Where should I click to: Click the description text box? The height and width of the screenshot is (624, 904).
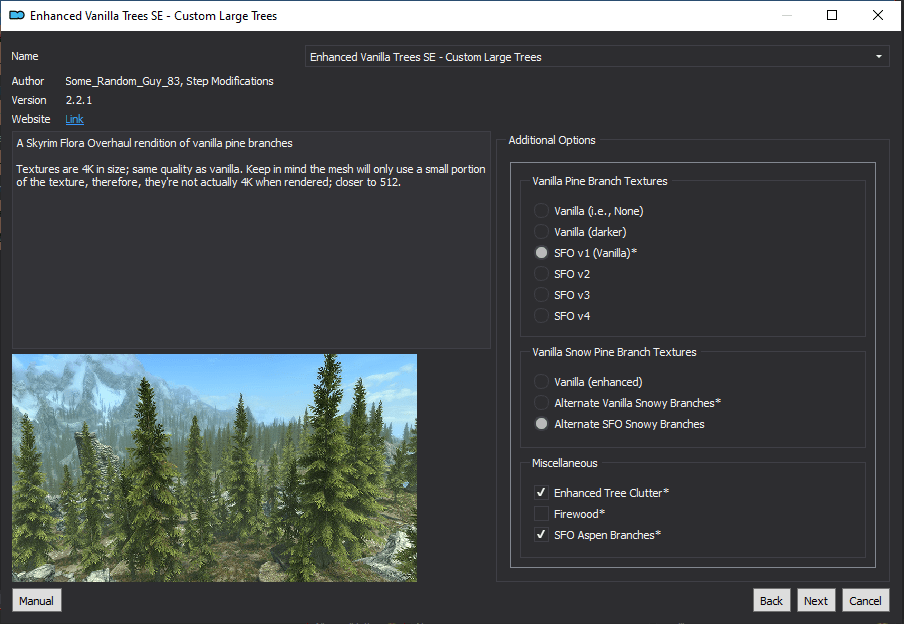click(x=251, y=240)
